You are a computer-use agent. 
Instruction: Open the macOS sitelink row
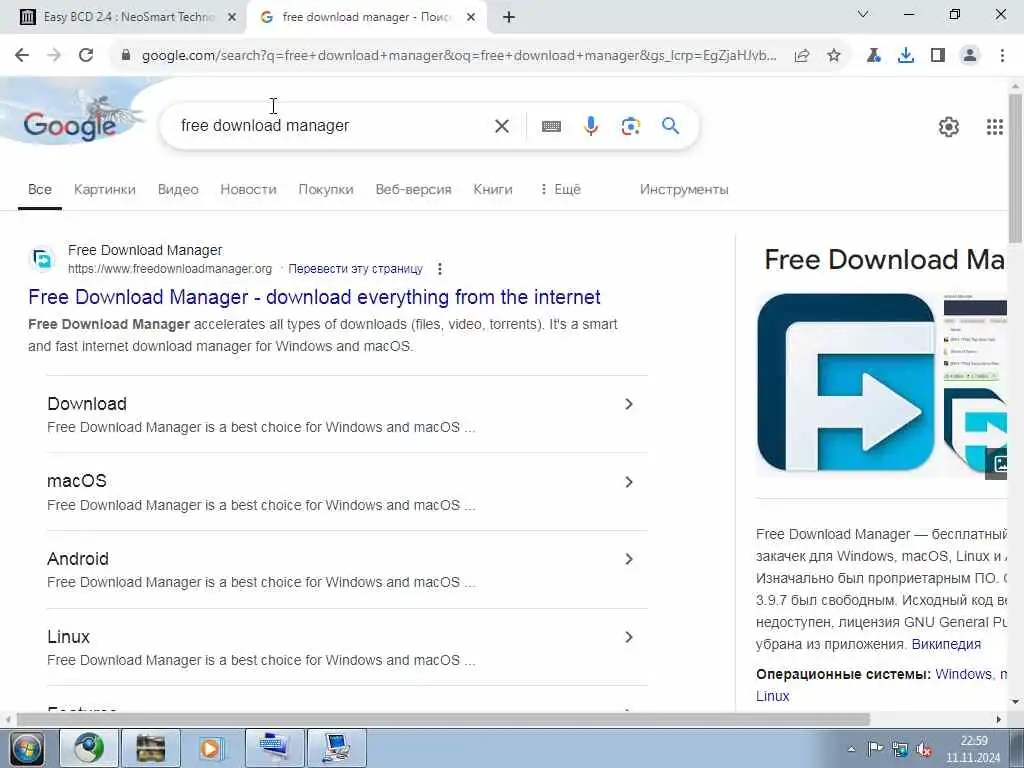(x=347, y=492)
